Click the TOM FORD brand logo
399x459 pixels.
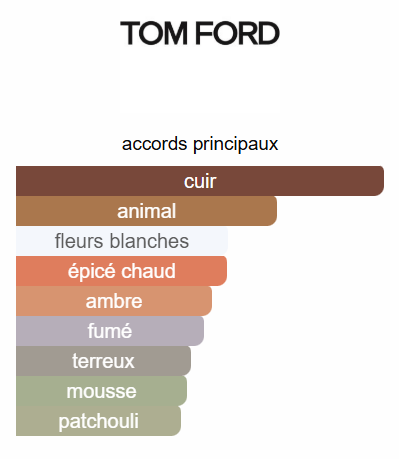pyautogui.click(x=200, y=33)
